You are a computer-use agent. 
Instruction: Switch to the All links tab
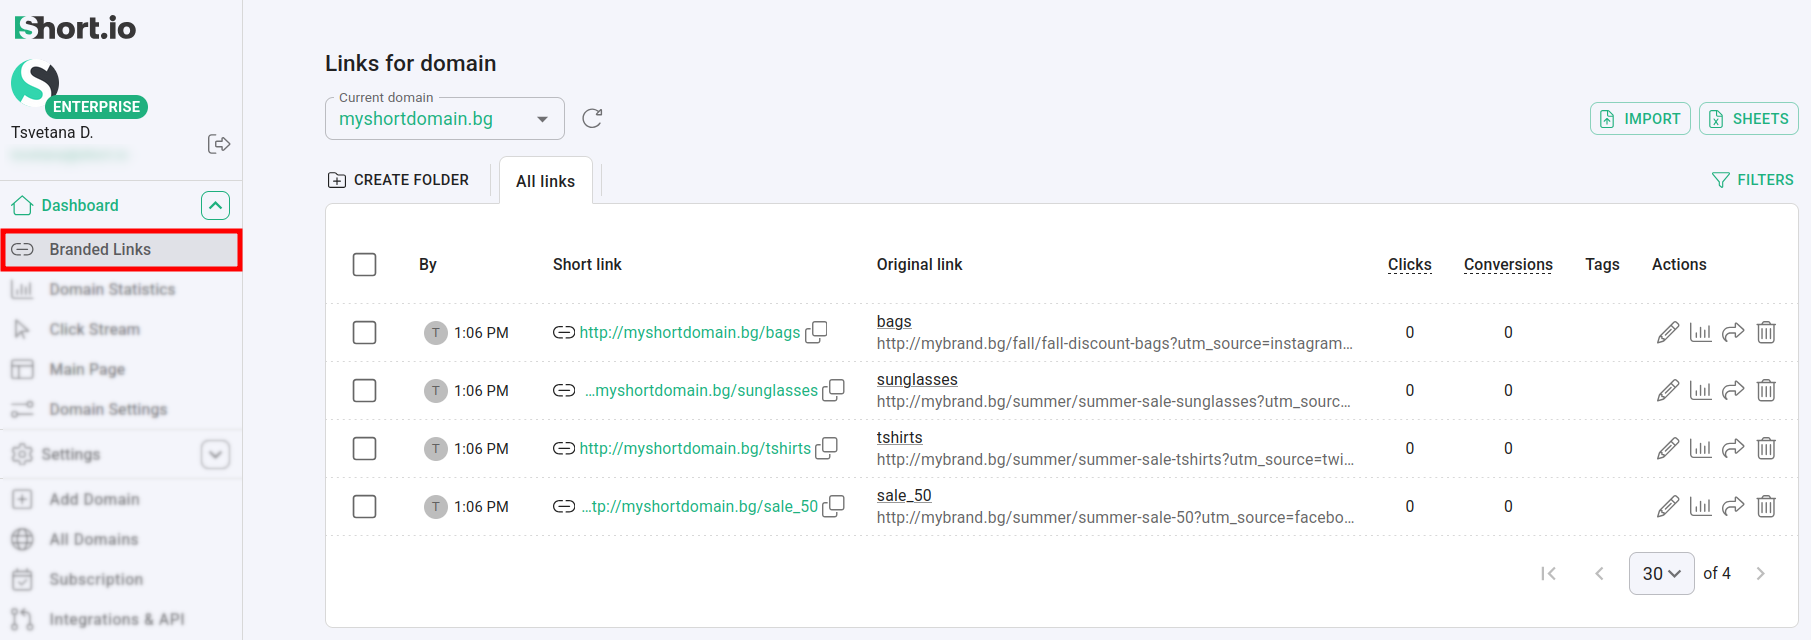click(x=545, y=181)
